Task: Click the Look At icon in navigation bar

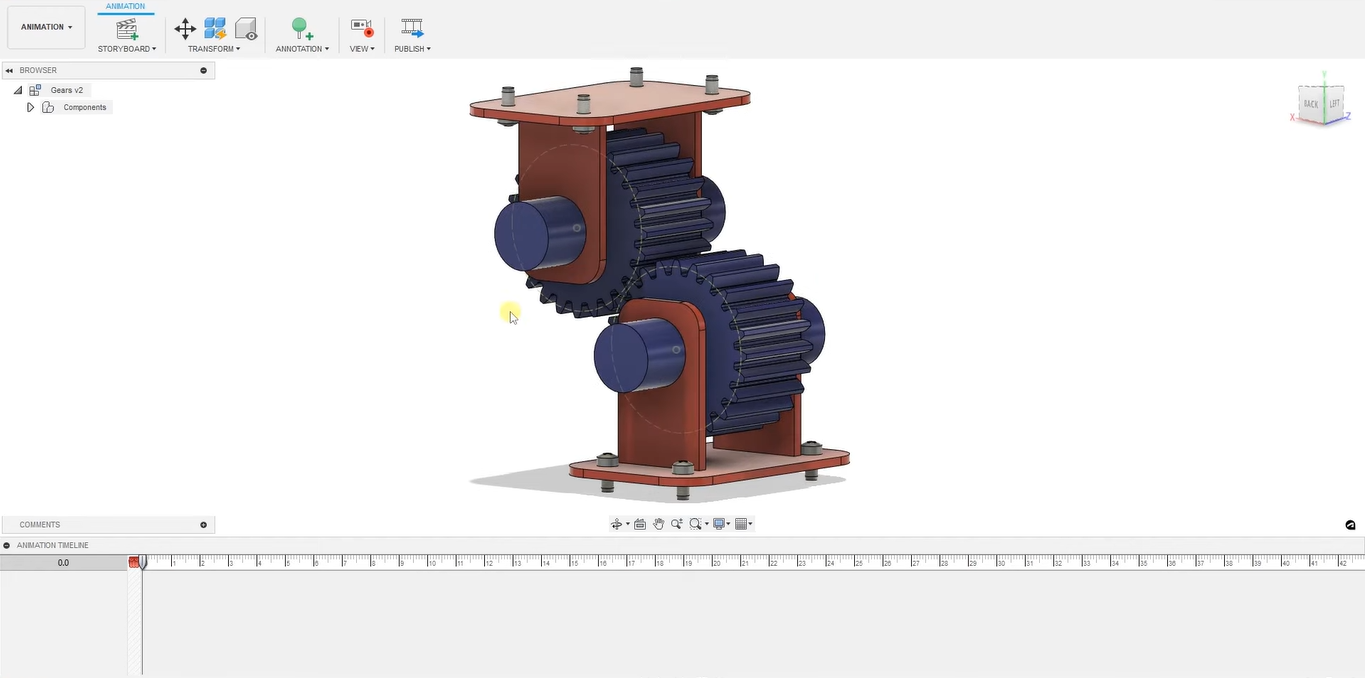Action: pos(640,524)
